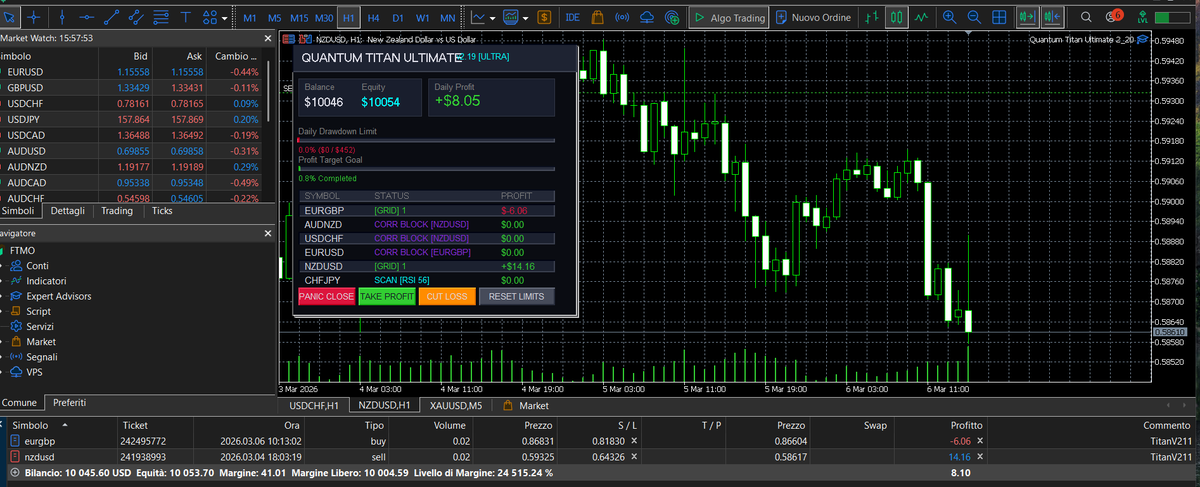Image resolution: width=1200 pixels, height=487 pixels.
Task: Switch chart to W1 timeframe
Action: click(423, 18)
